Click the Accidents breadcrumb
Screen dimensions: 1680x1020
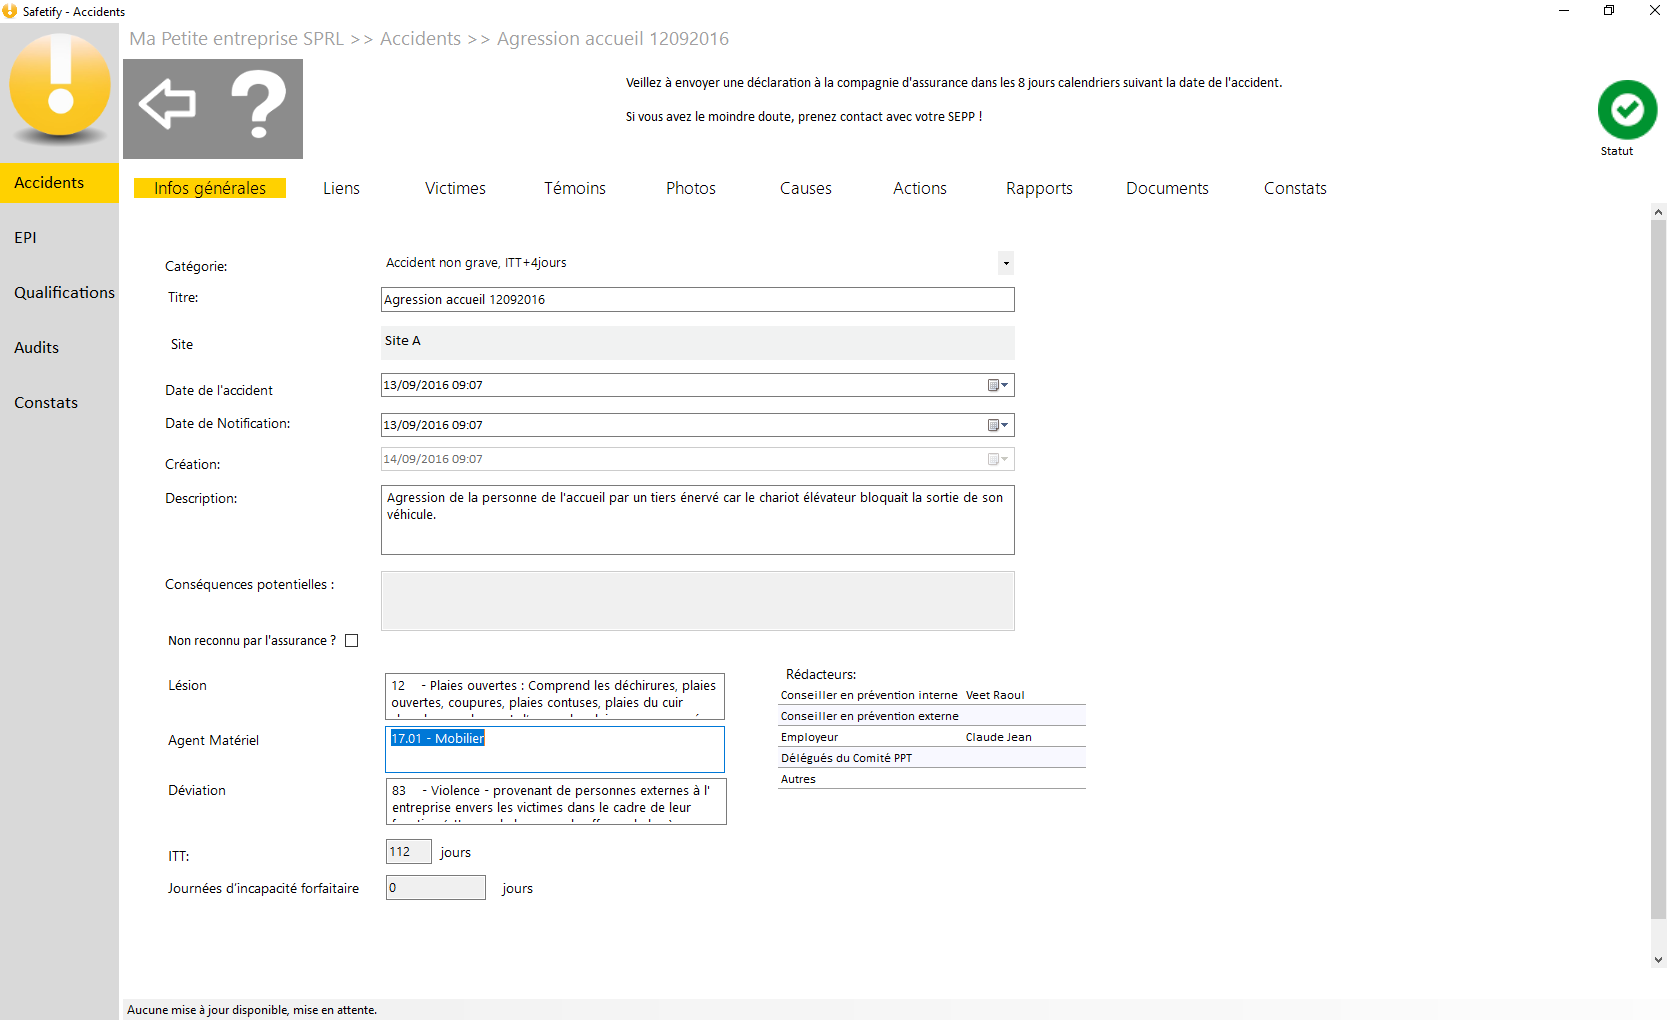point(421,39)
